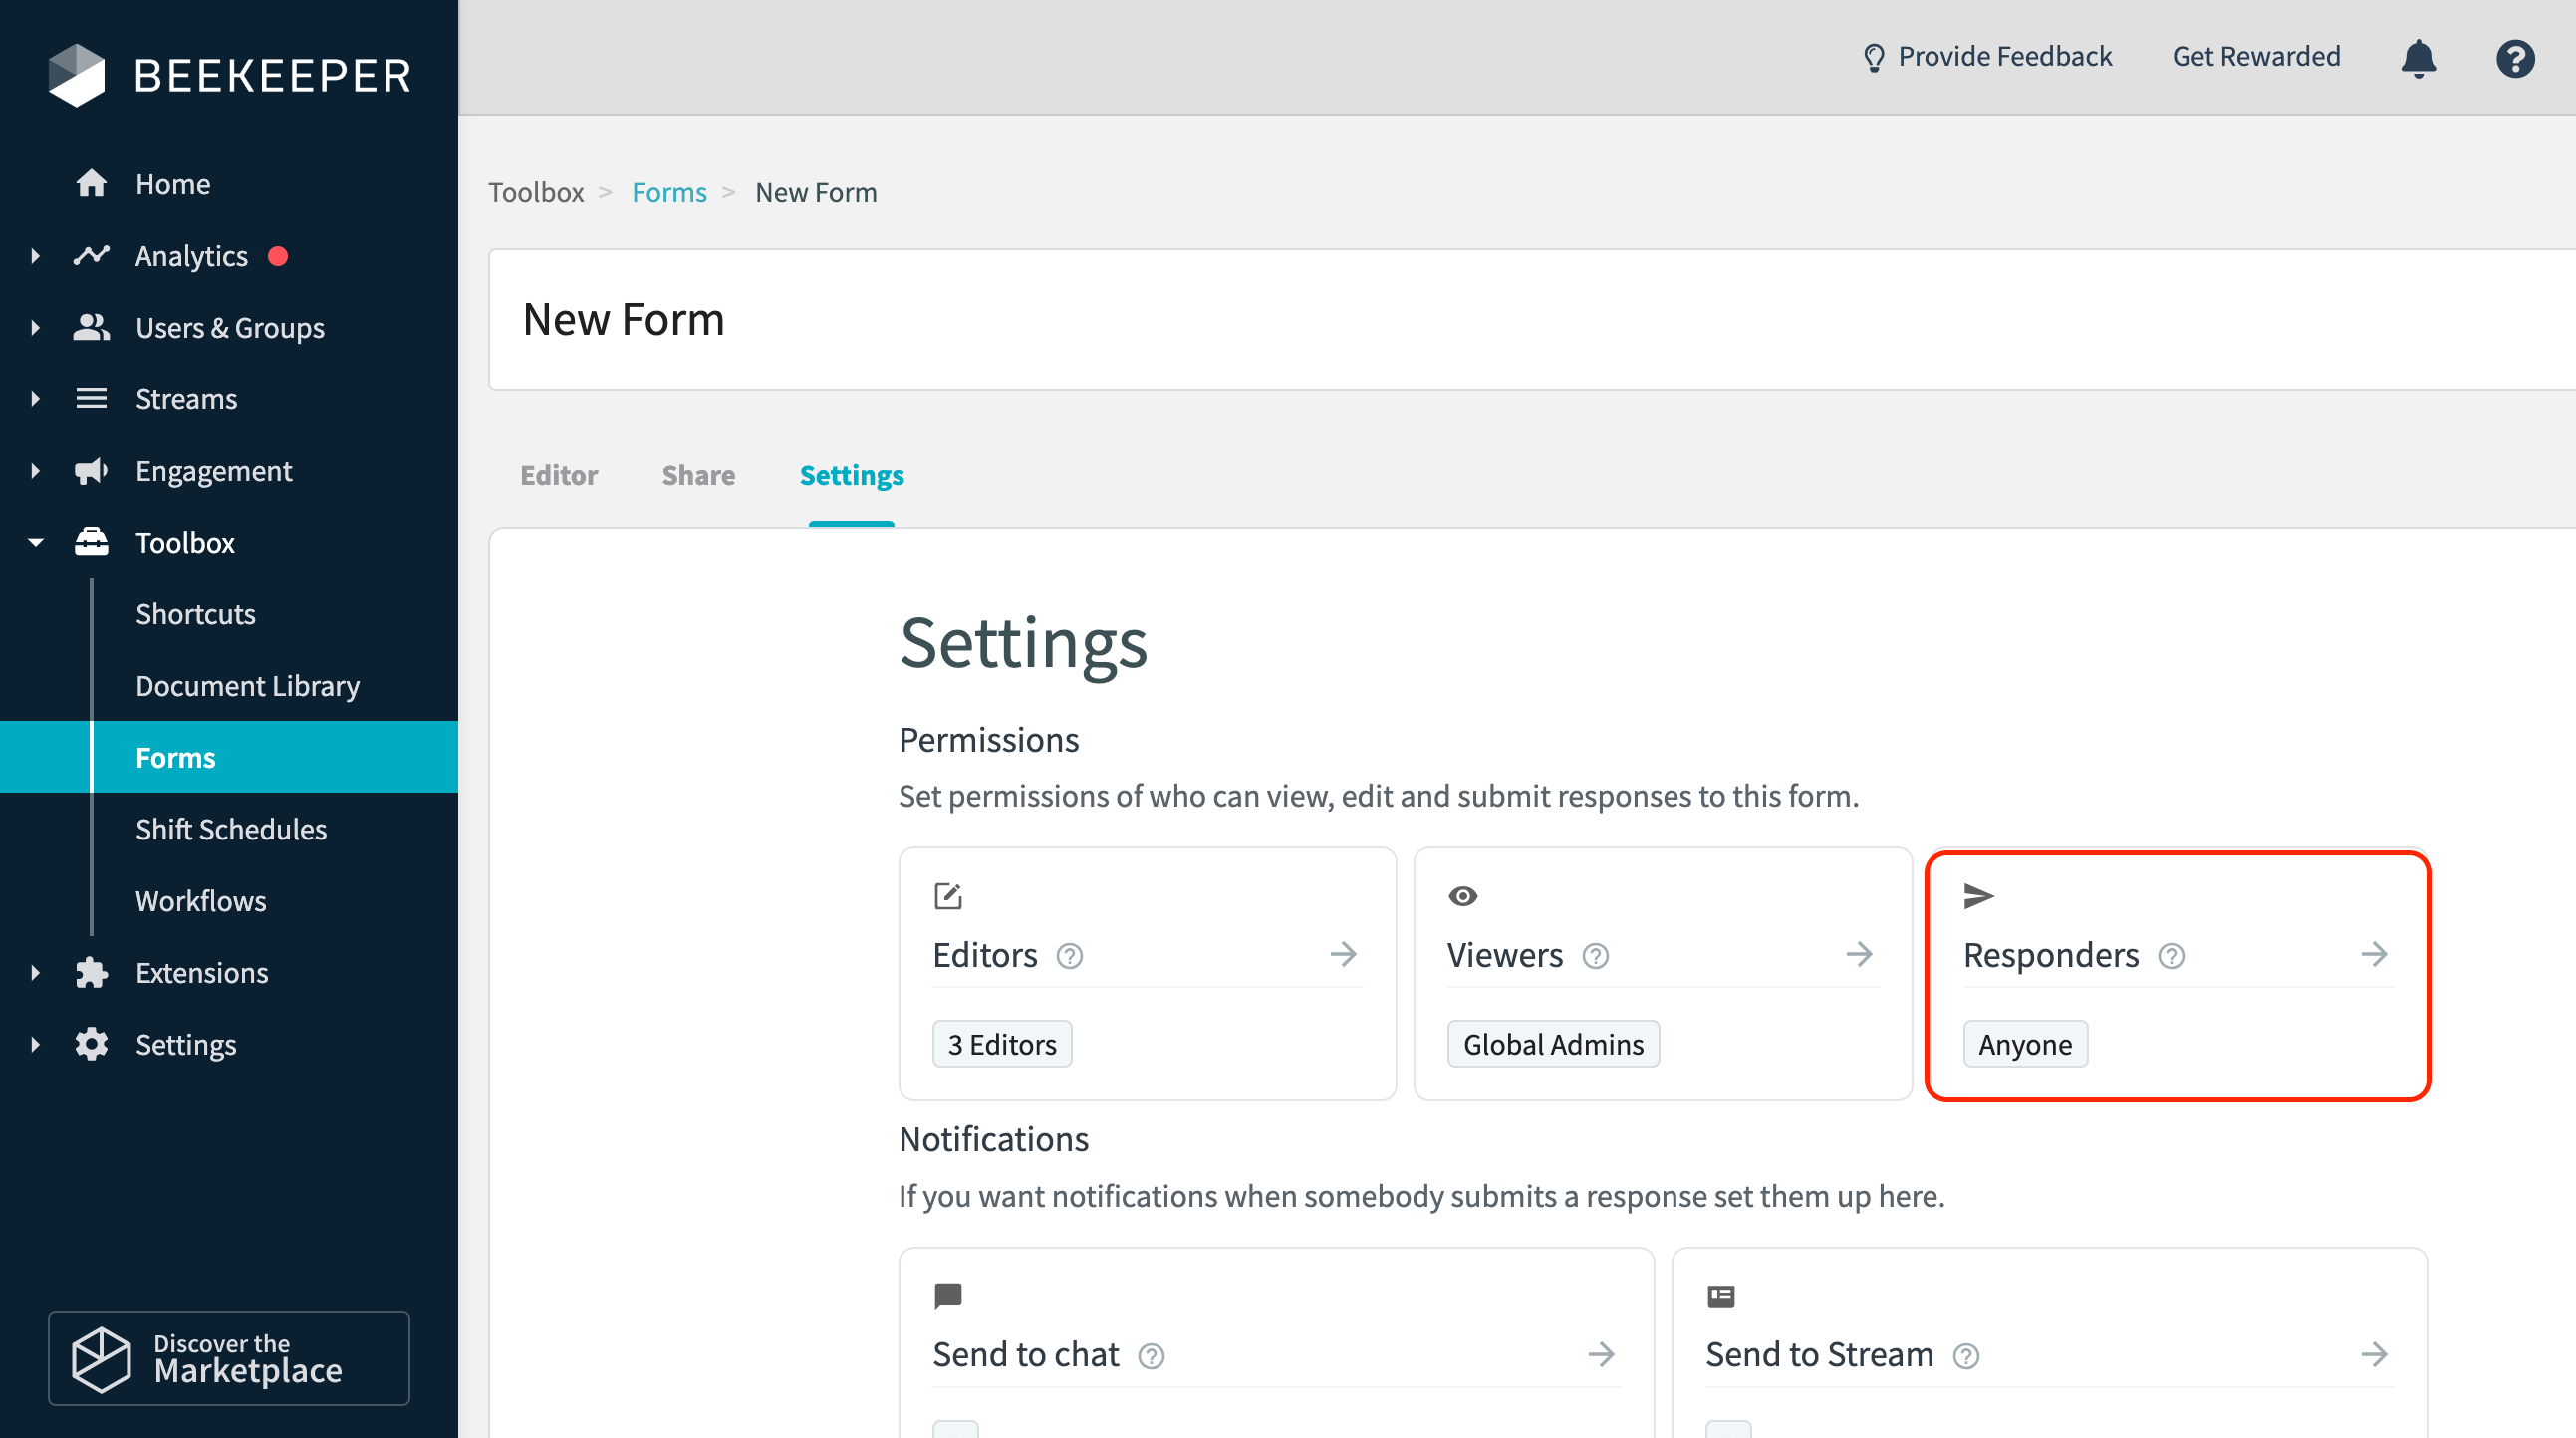Click the Editors card heading
2576x1438 pixels.
pos(985,955)
